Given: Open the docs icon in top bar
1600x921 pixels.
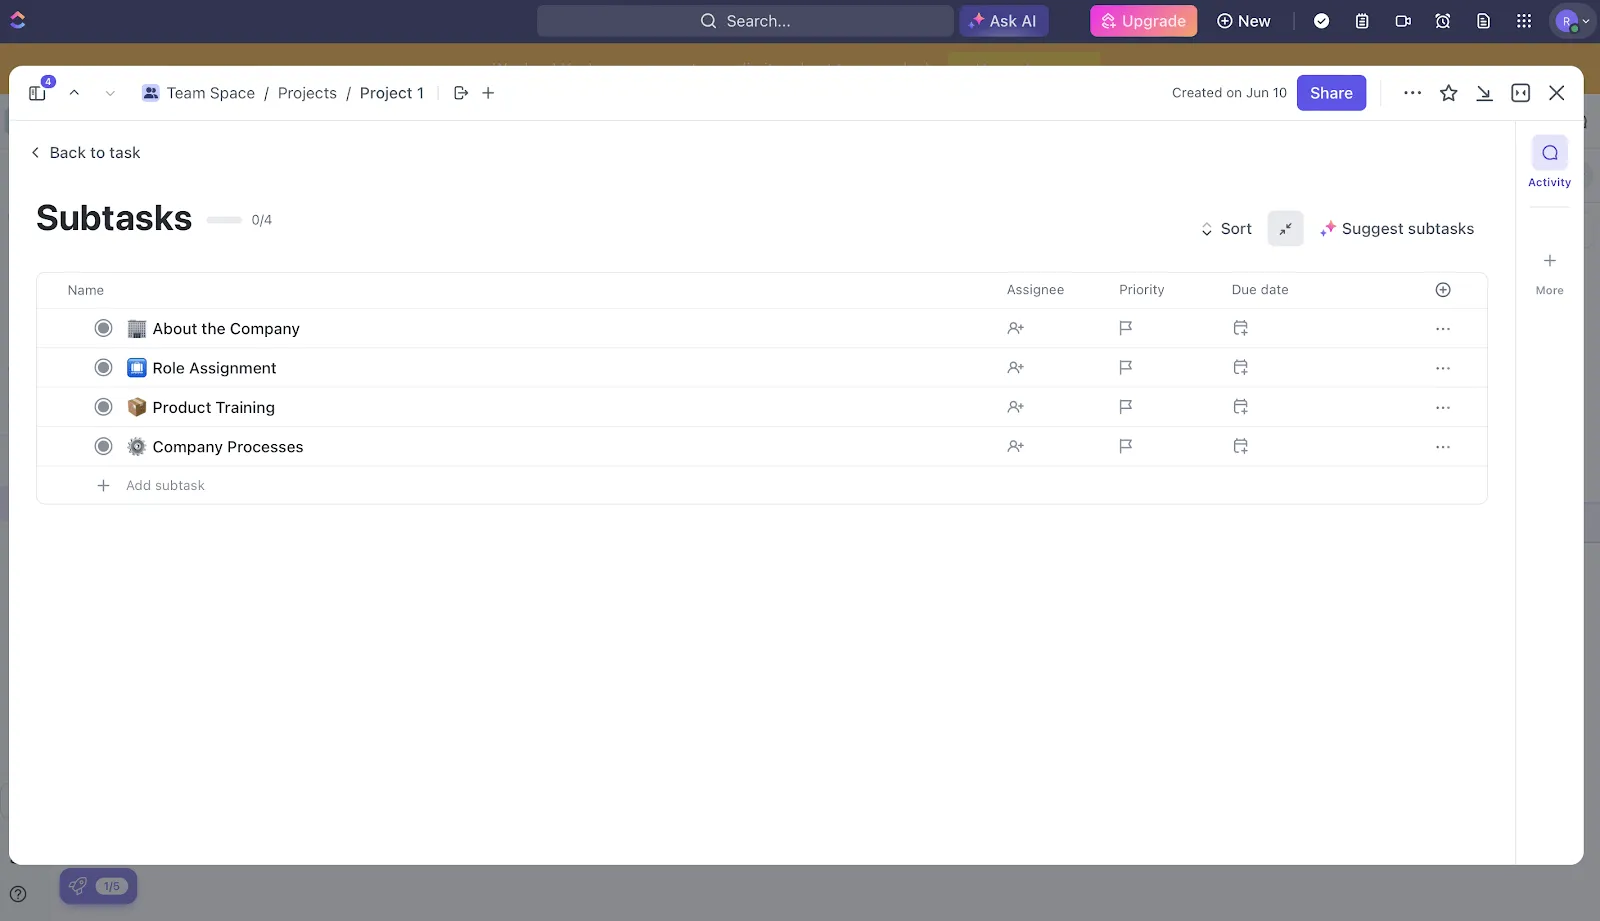Looking at the screenshot, I should 1484,21.
